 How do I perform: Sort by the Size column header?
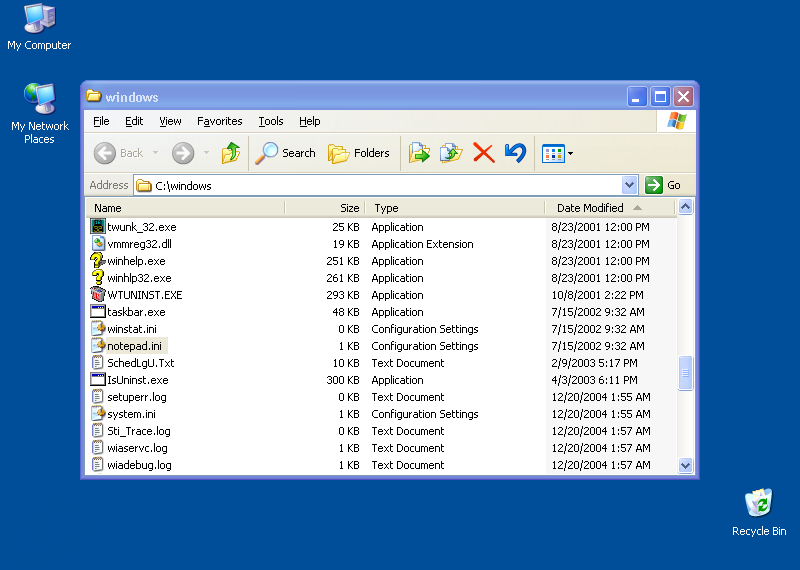(x=325, y=208)
